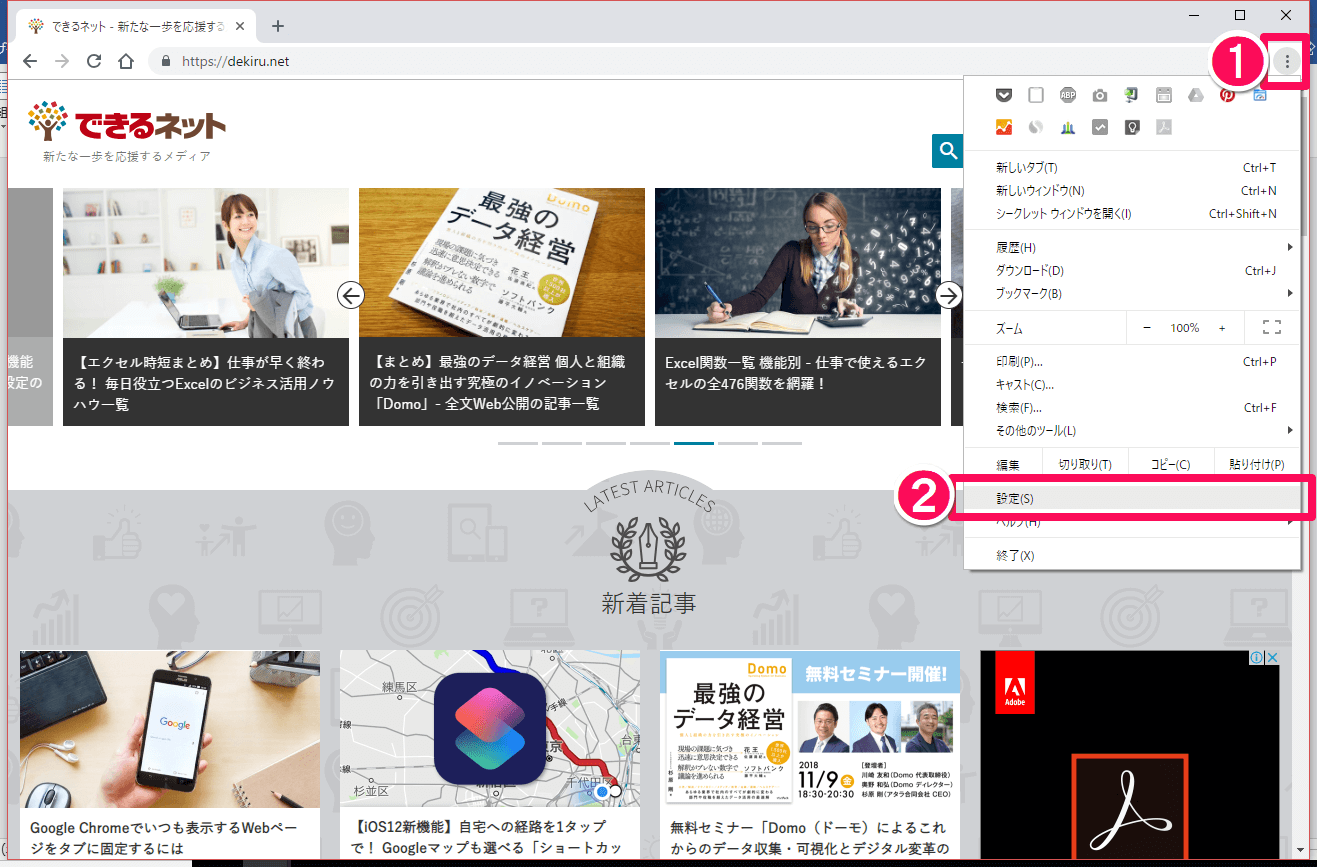
Task: Open the AdChoices info icon on Adobe ad
Action: pyautogui.click(x=1258, y=657)
